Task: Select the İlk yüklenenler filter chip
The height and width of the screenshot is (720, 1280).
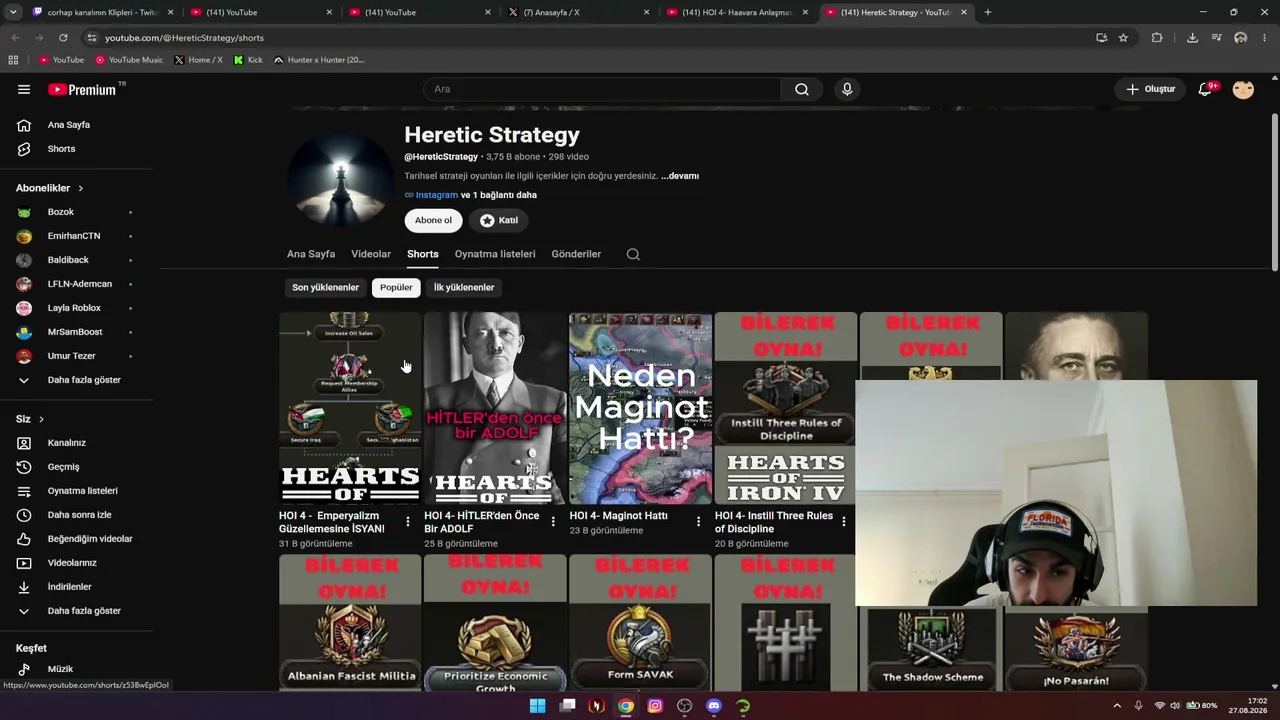Action: click(464, 287)
